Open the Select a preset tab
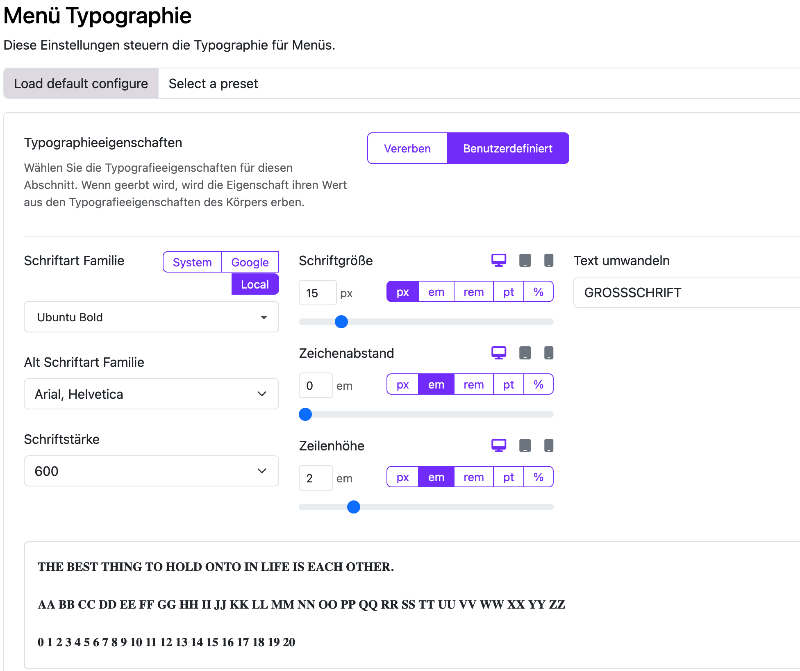This screenshot has height=671, width=800. point(213,84)
